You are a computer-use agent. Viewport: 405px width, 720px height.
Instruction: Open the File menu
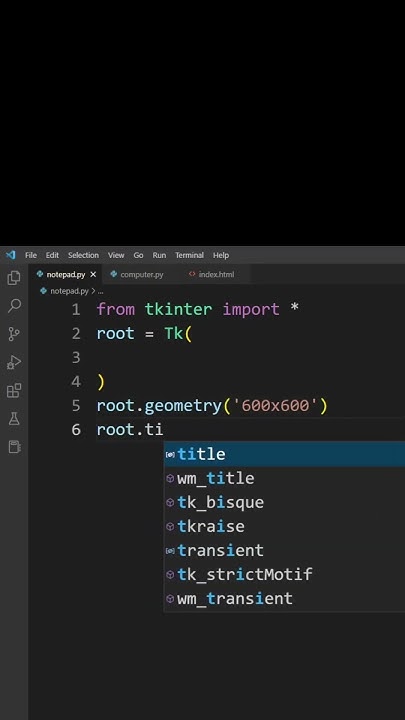pos(31,255)
